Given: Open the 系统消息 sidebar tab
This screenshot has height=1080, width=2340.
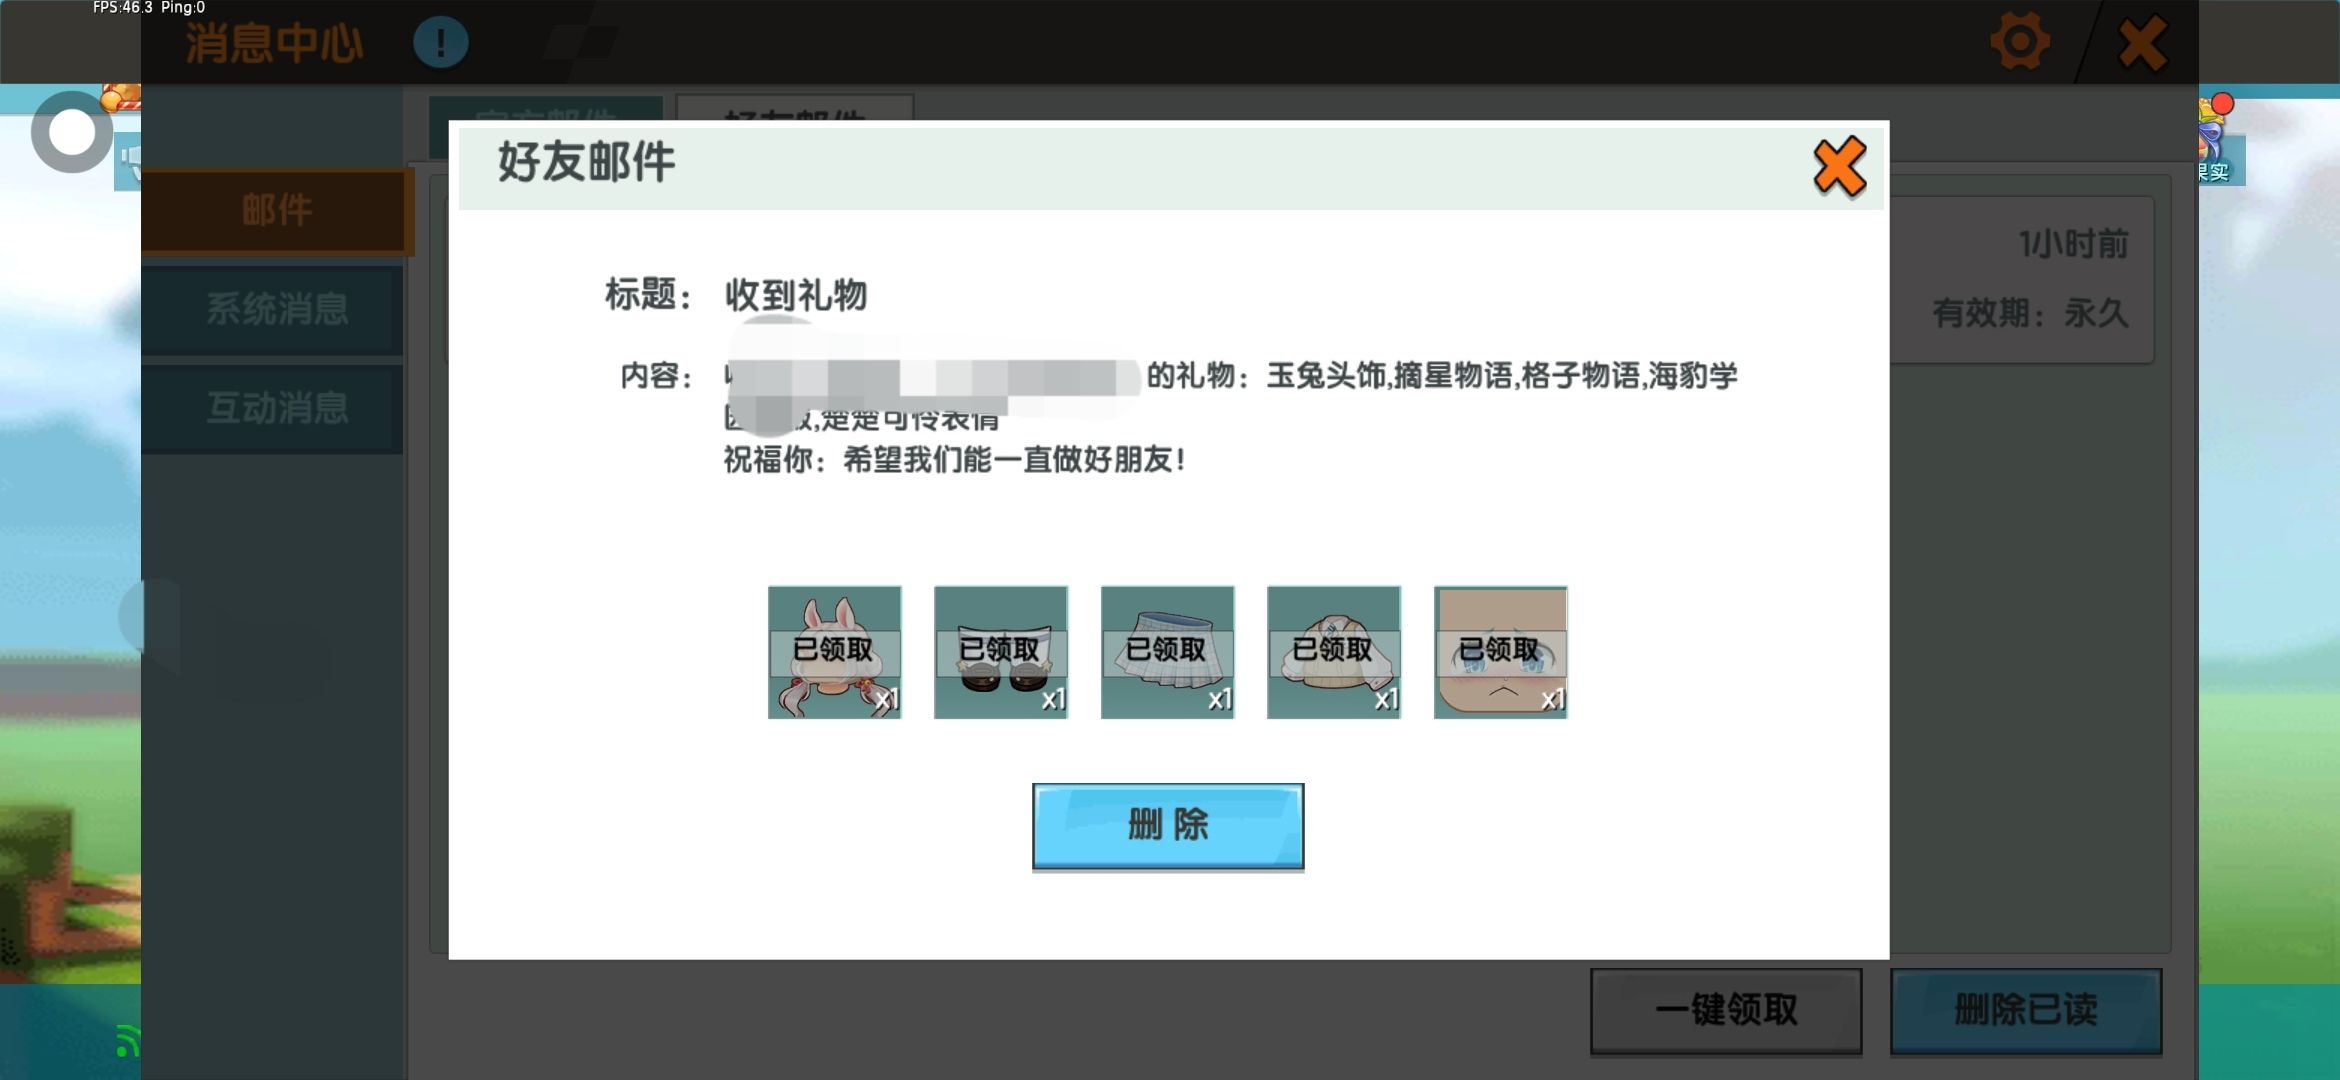Looking at the screenshot, I should [x=276, y=309].
